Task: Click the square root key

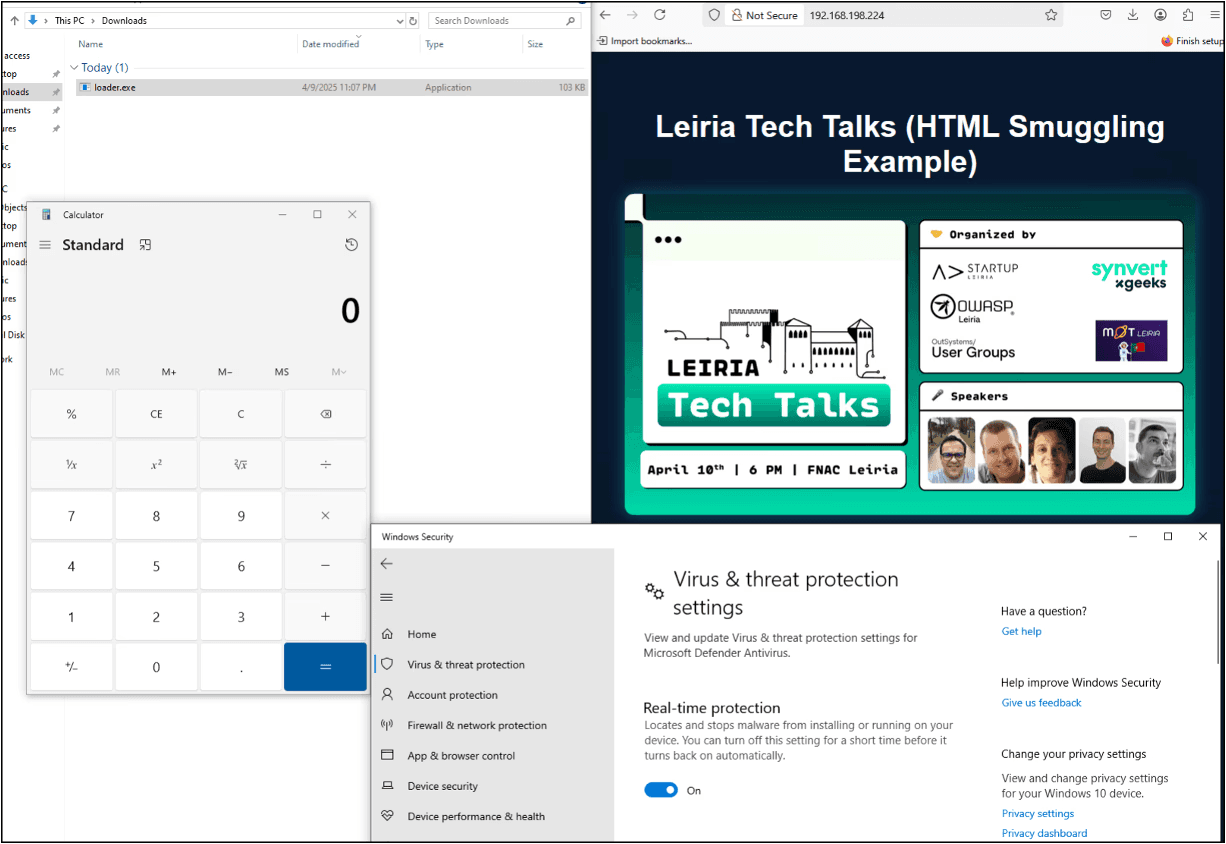Action: pos(241,465)
